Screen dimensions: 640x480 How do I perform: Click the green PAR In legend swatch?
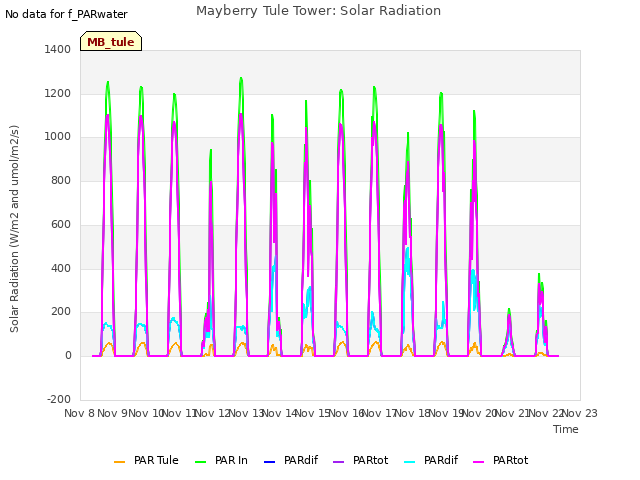[200, 462]
